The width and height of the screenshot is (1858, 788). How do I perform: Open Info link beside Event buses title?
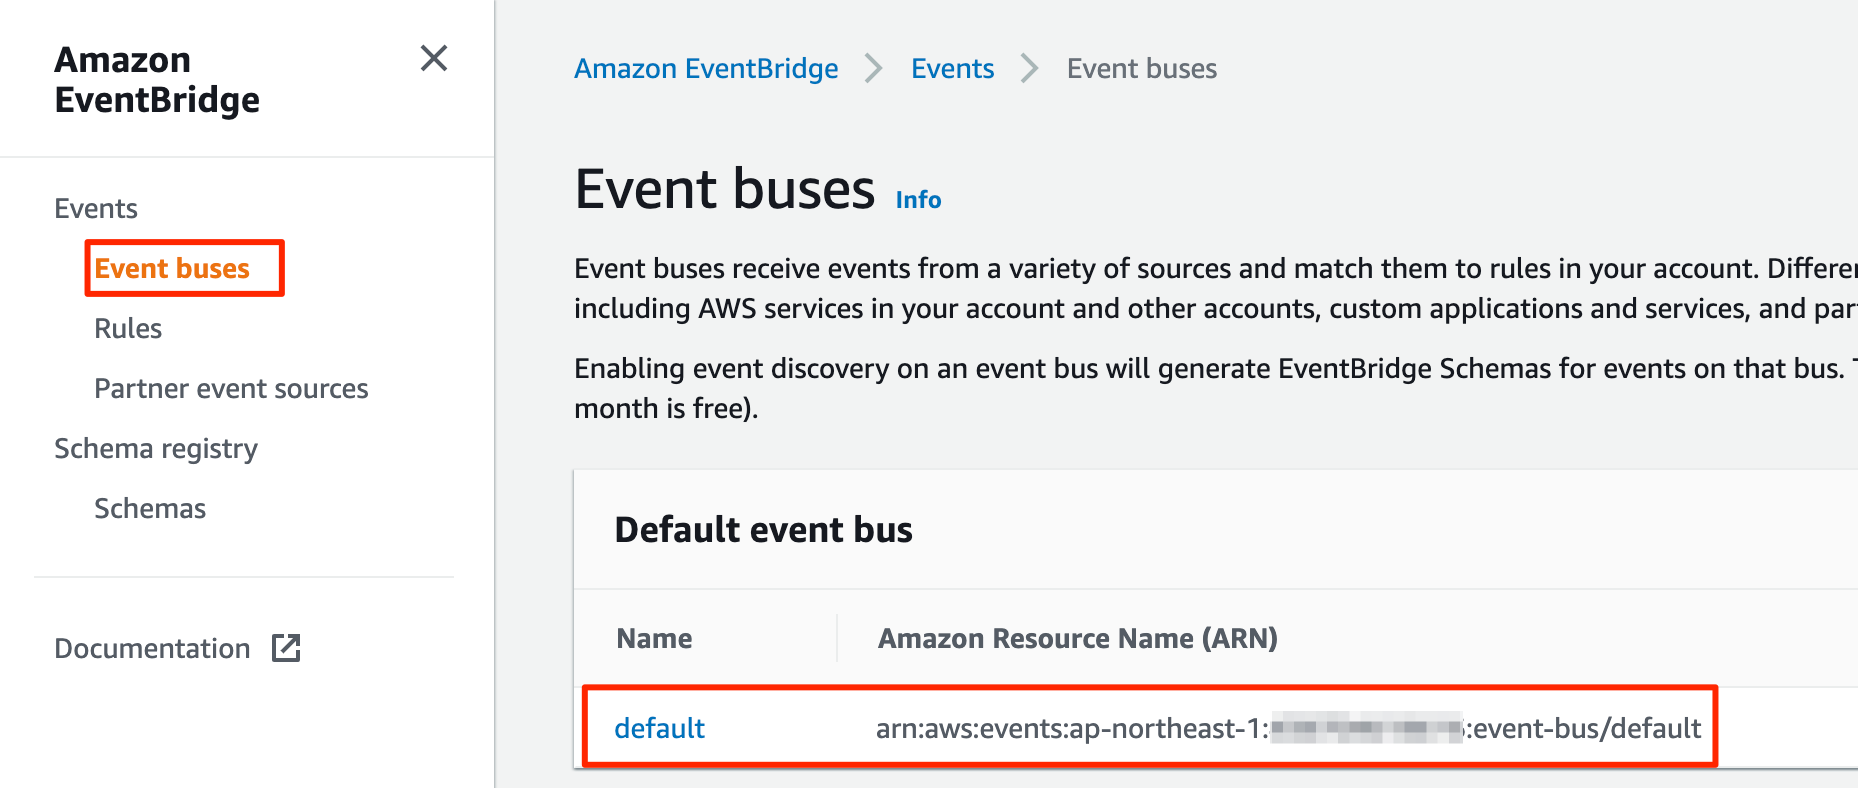pyautogui.click(x=918, y=200)
